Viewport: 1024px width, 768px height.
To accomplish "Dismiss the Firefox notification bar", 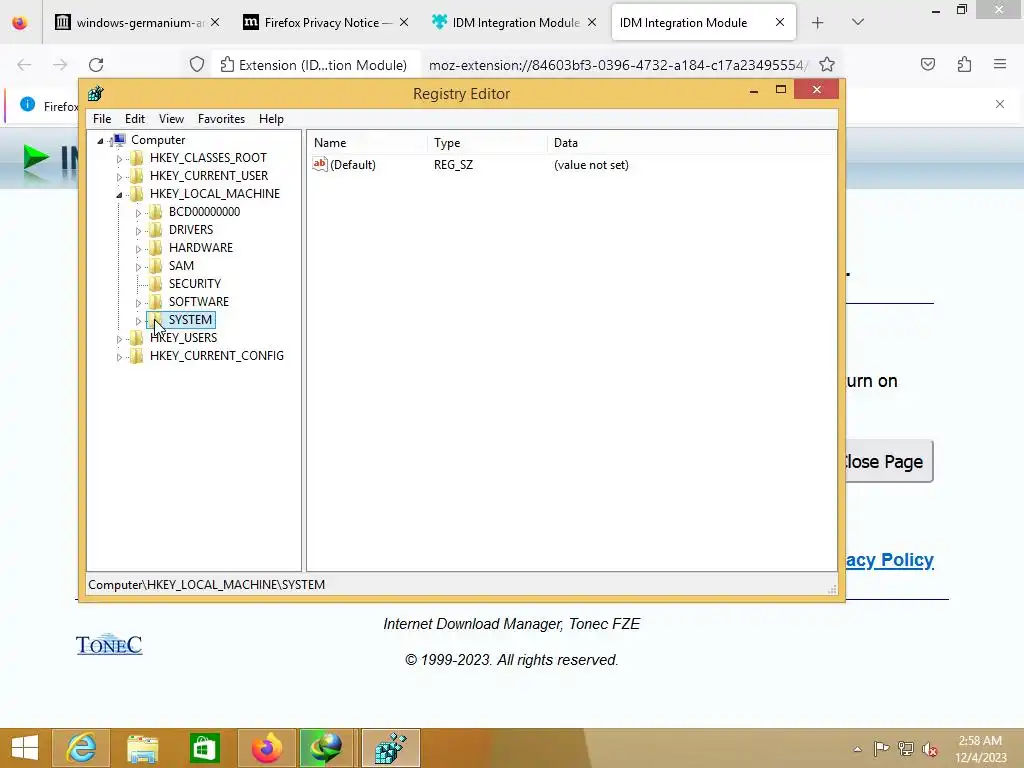I will (x=1000, y=104).
